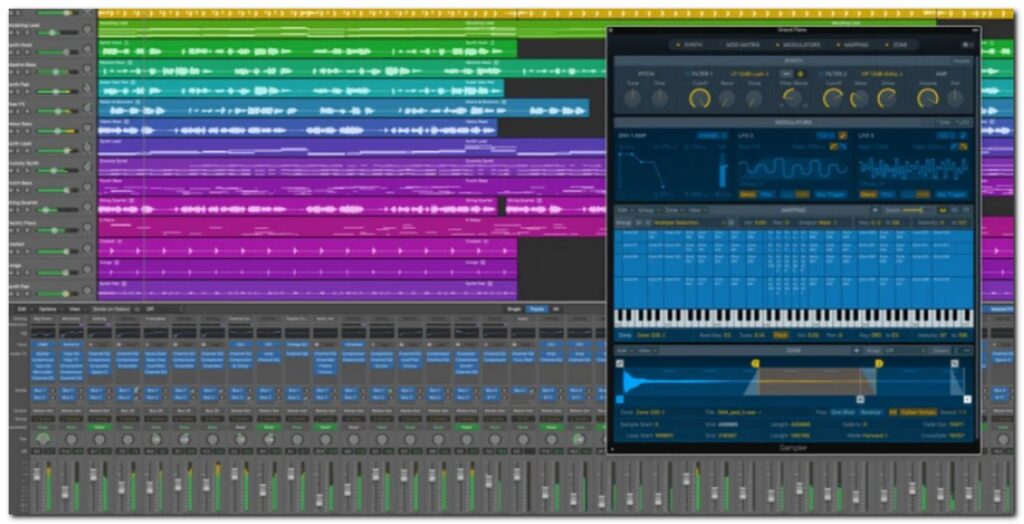Click the All mixer view button
1024x524 pixels.
pyautogui.click(x=555, y=309)
